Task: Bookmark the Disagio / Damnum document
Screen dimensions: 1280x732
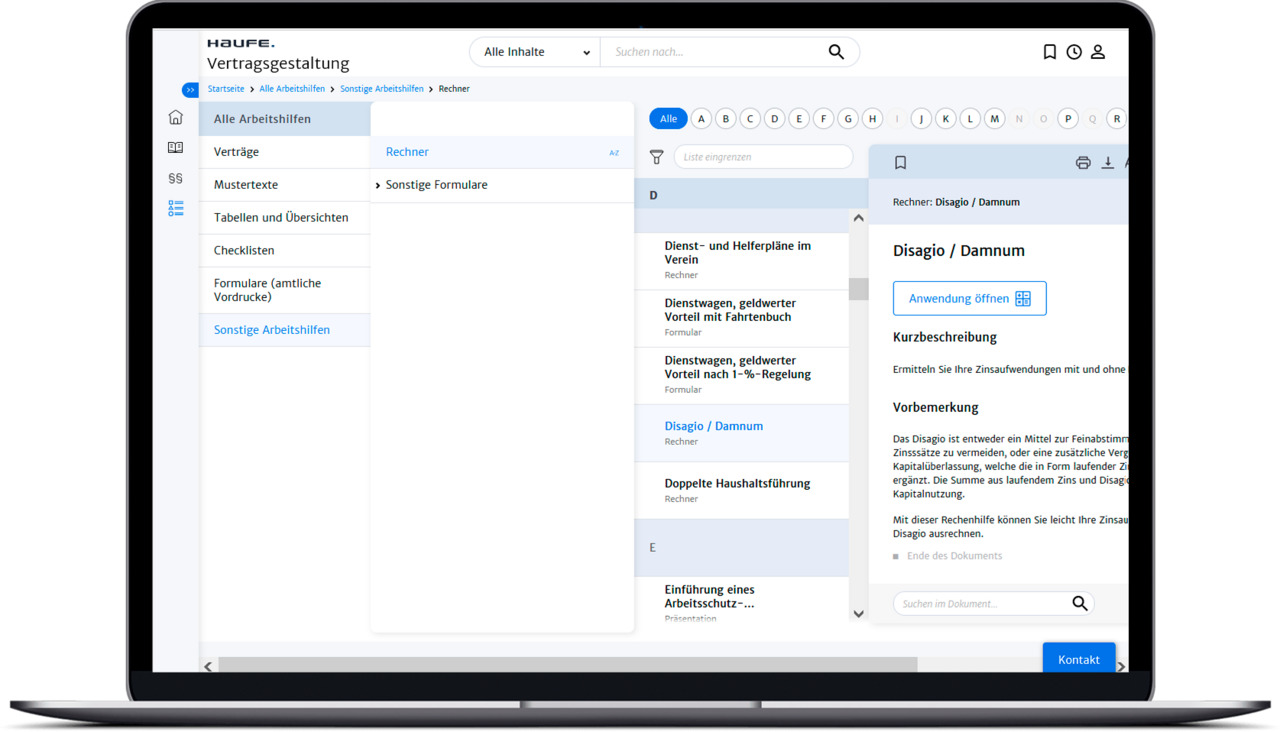Action: pyautogui.click(x=900, y=162)
